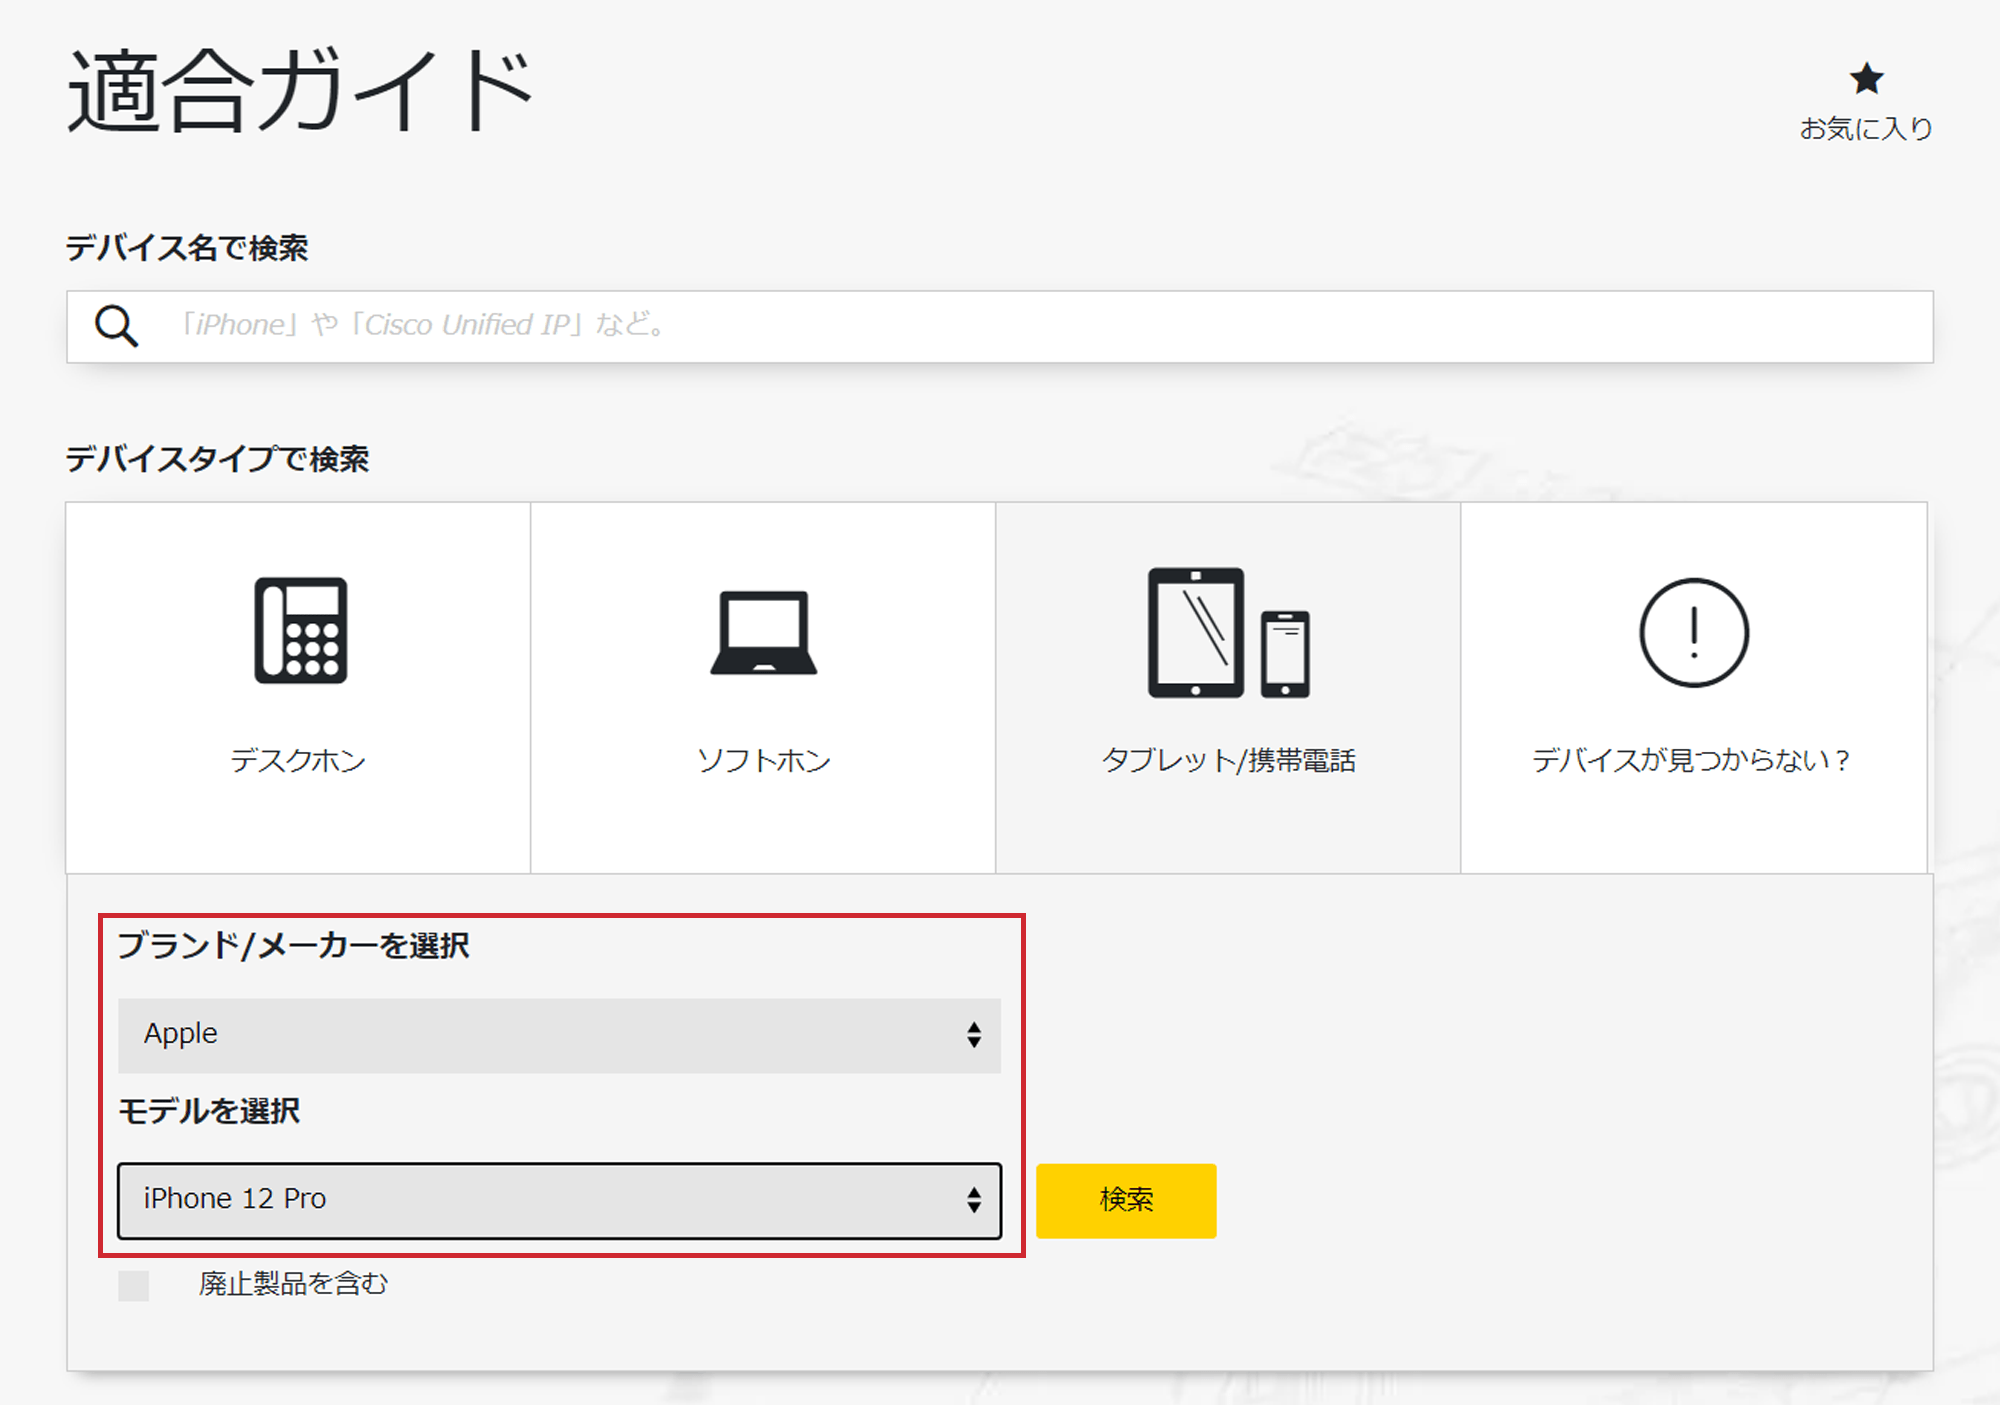Click the ブランド/メーカーを選択 label
Screen dimensions: 2000x1405
click(293, 945)
